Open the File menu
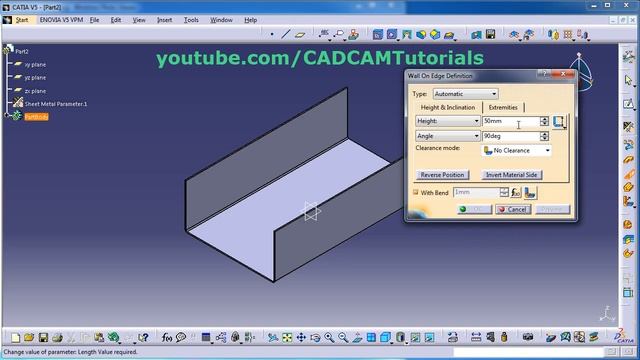The image size is (640, 360). [94, 20]
